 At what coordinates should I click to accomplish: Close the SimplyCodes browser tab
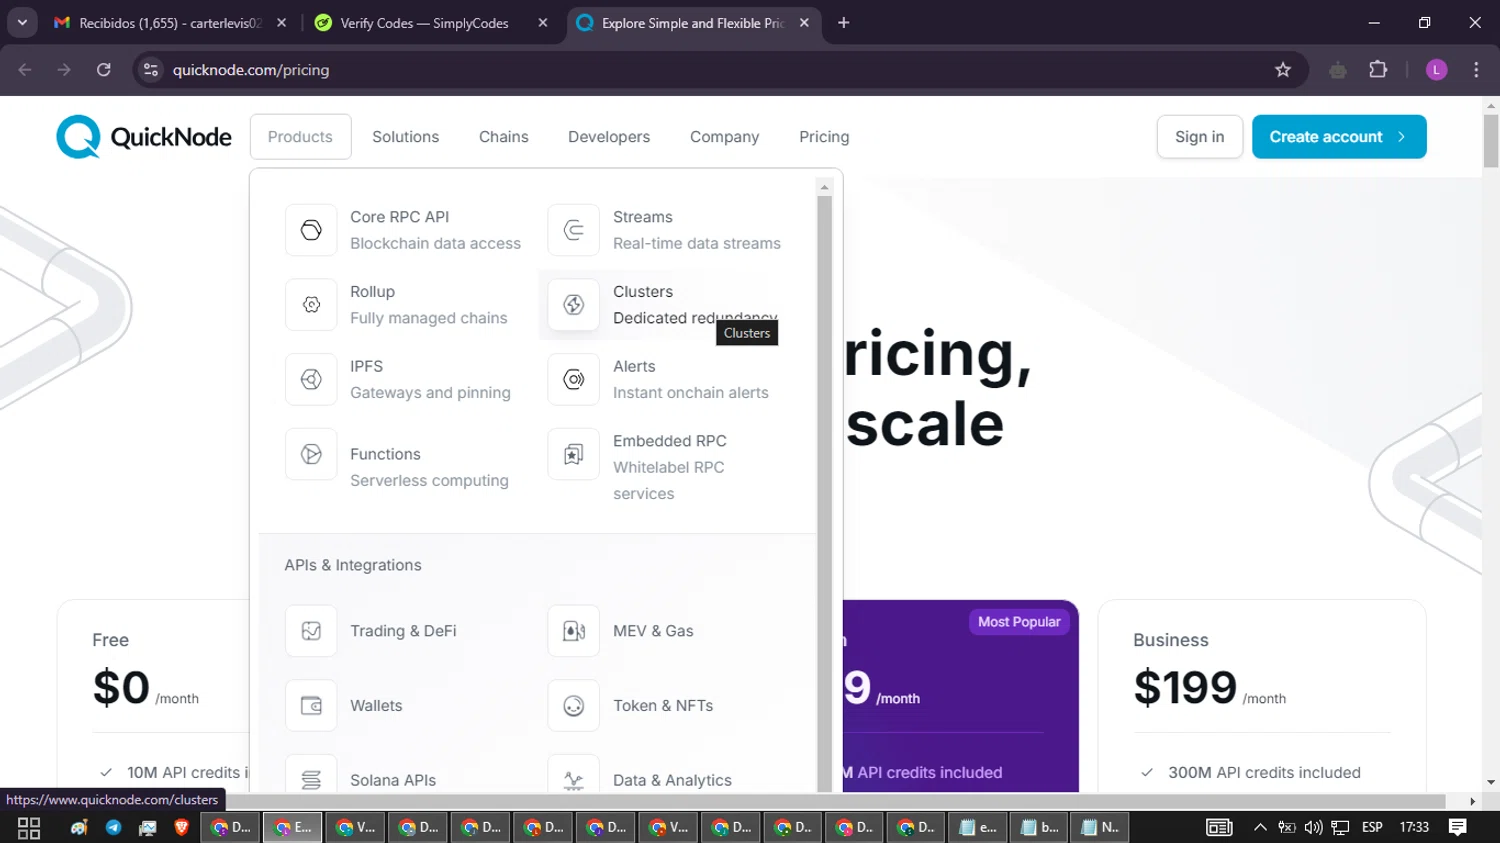coord(543,22)
